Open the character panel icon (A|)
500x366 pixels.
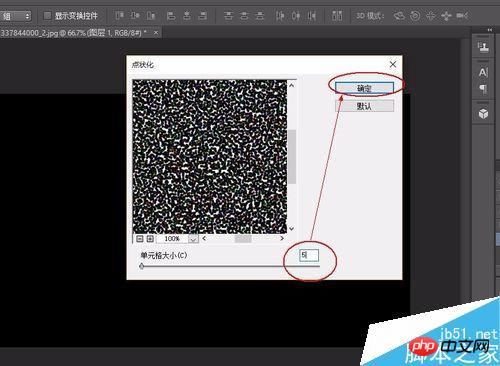click(483, 72)
